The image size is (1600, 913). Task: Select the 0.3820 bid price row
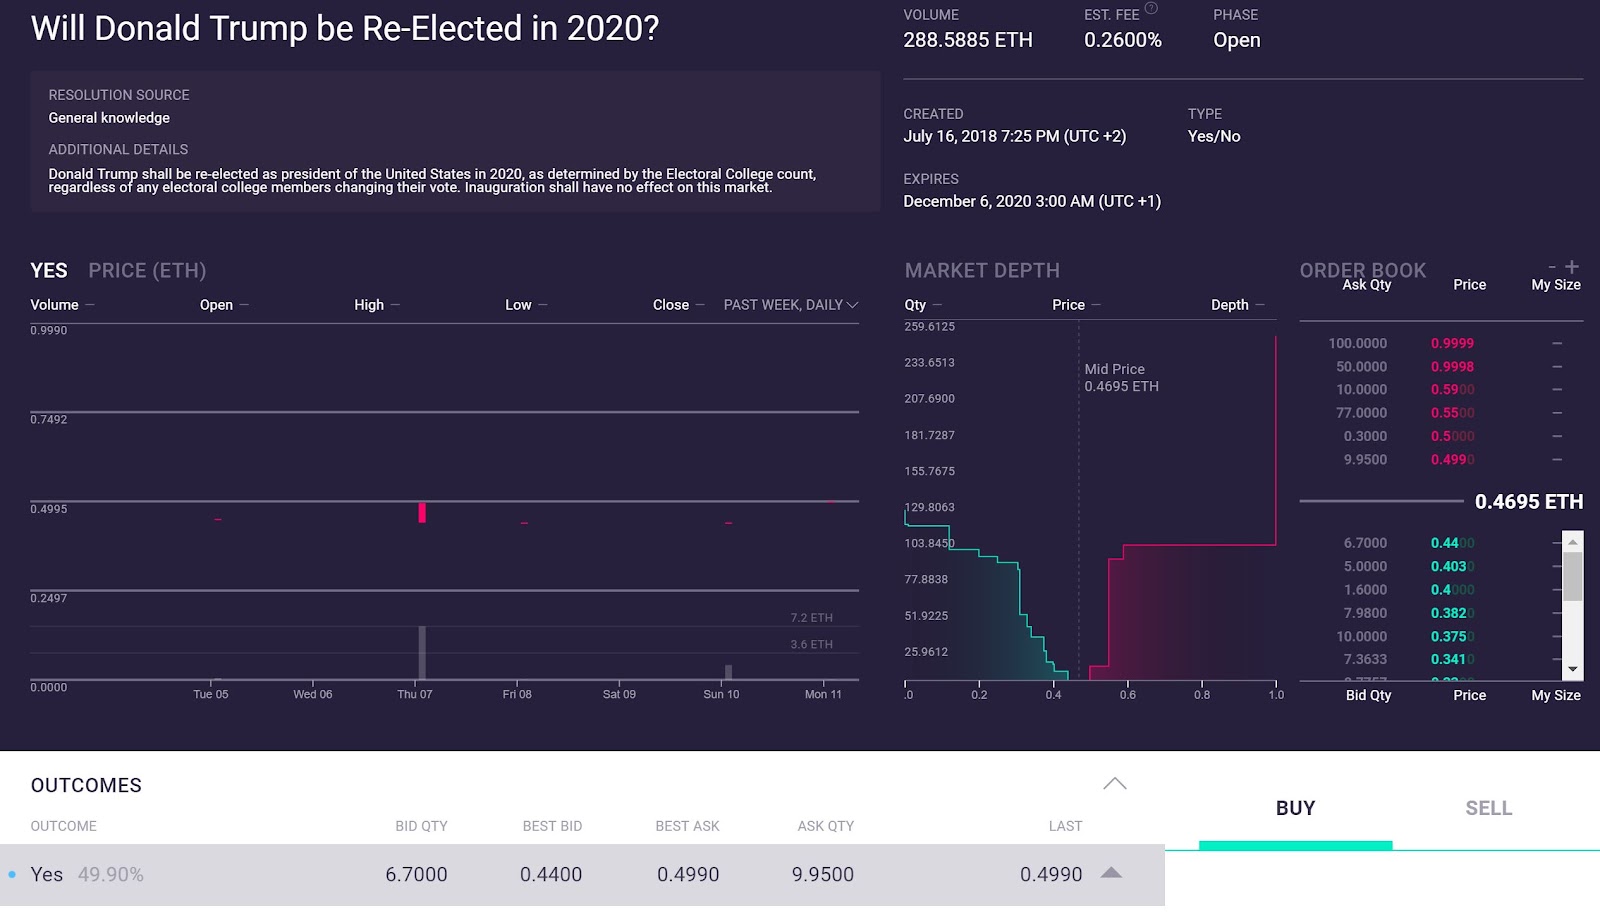pyautogui.click(x=1452, y=613)
